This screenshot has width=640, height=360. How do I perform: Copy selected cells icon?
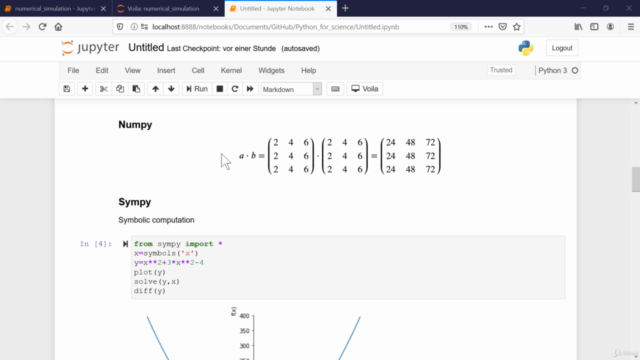coord(120,89)
